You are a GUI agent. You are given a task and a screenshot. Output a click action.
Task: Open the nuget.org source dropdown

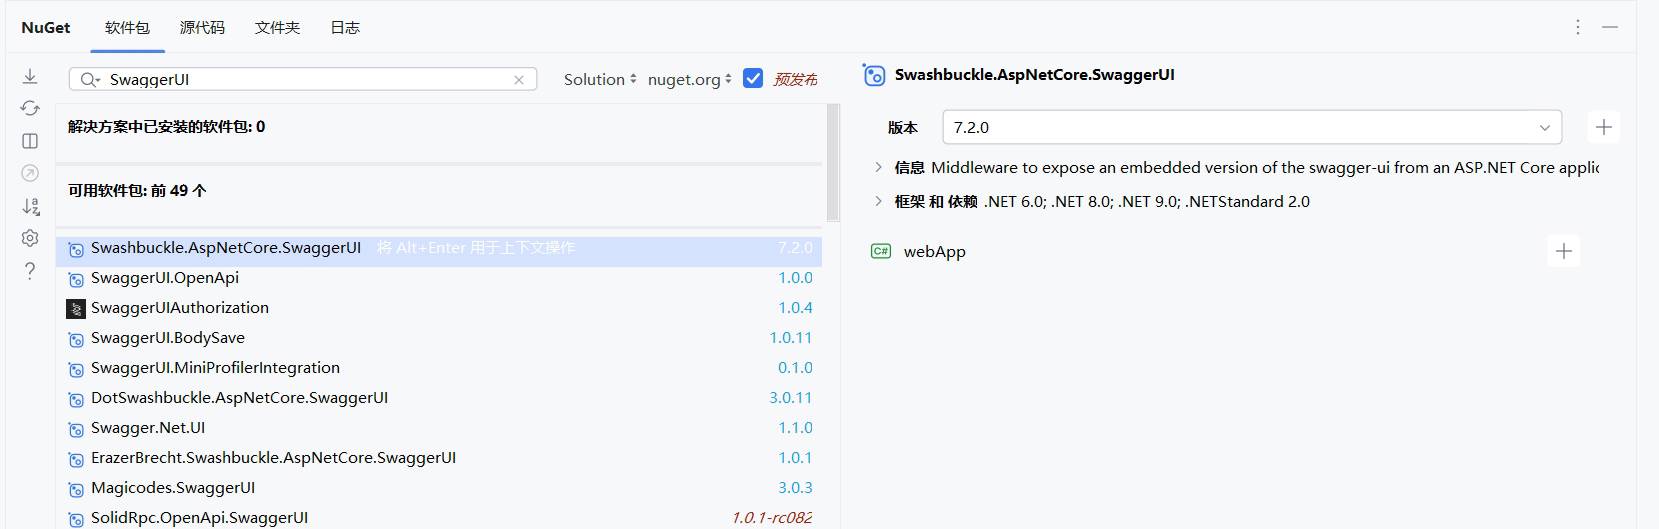coord(690,79)
